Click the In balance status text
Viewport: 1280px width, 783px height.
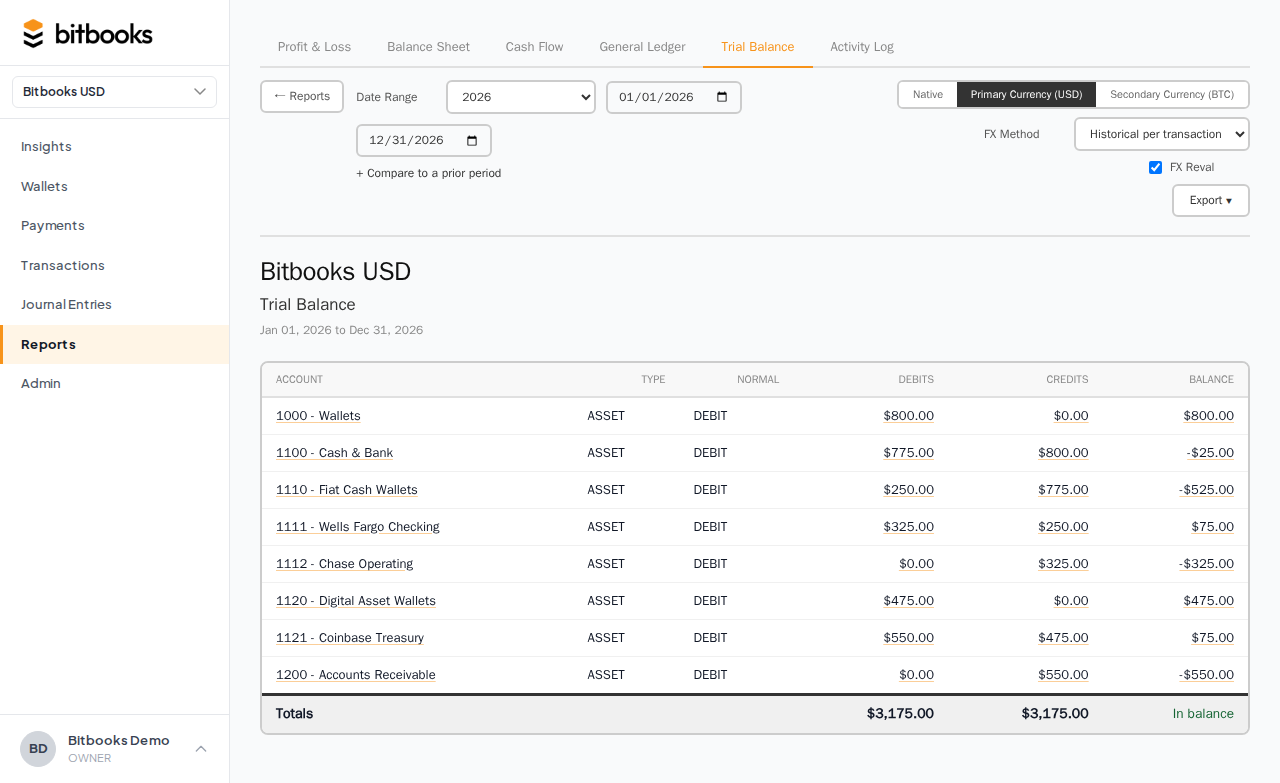(1203, 714)
